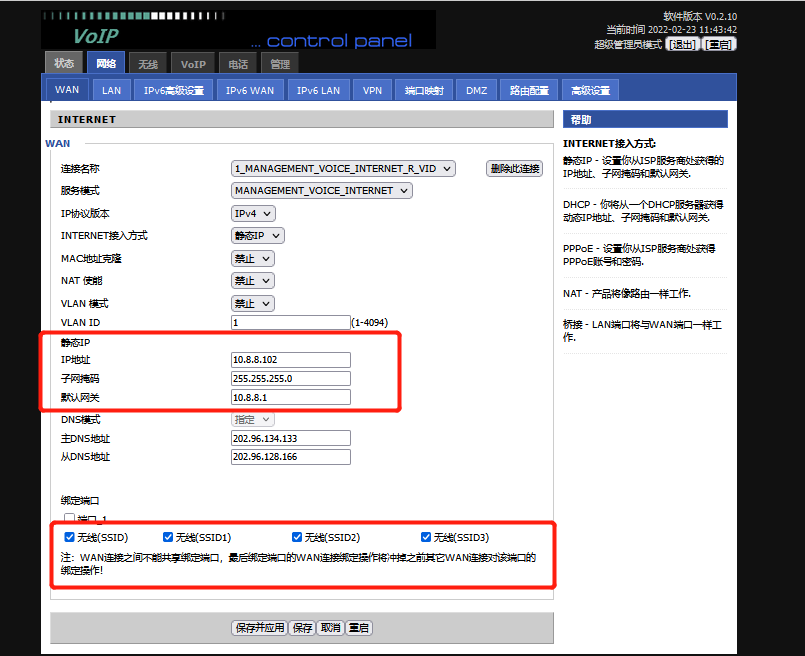
Task: Open the INTERNET接入方式 dropdown
Action: tap(258, 236)
